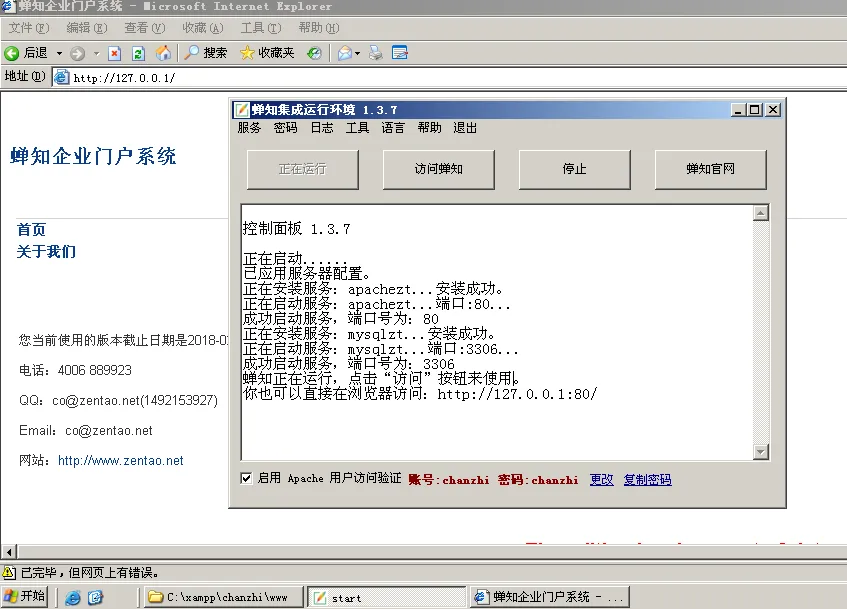The width and height of the screenshot is (847, 609).
Task: Open the 语言 menu in control panel
Action: click(393, 128)
